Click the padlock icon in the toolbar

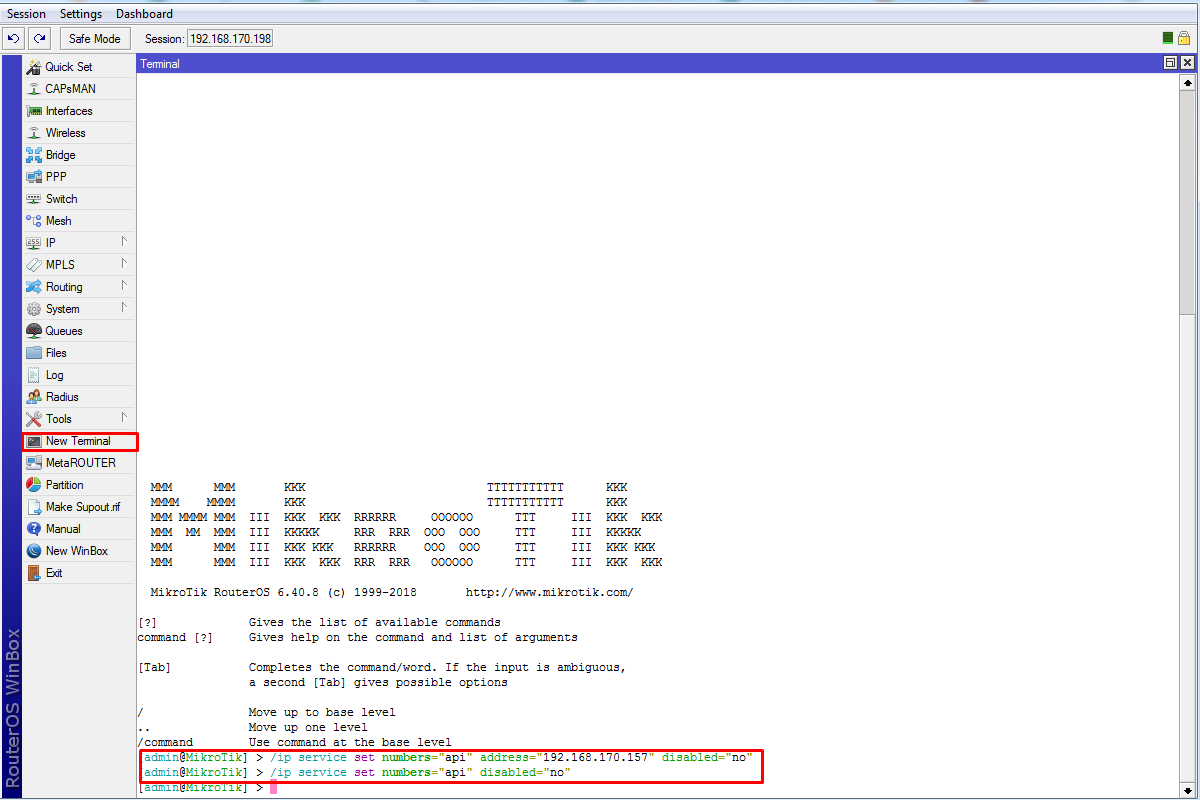[1184, 38]
